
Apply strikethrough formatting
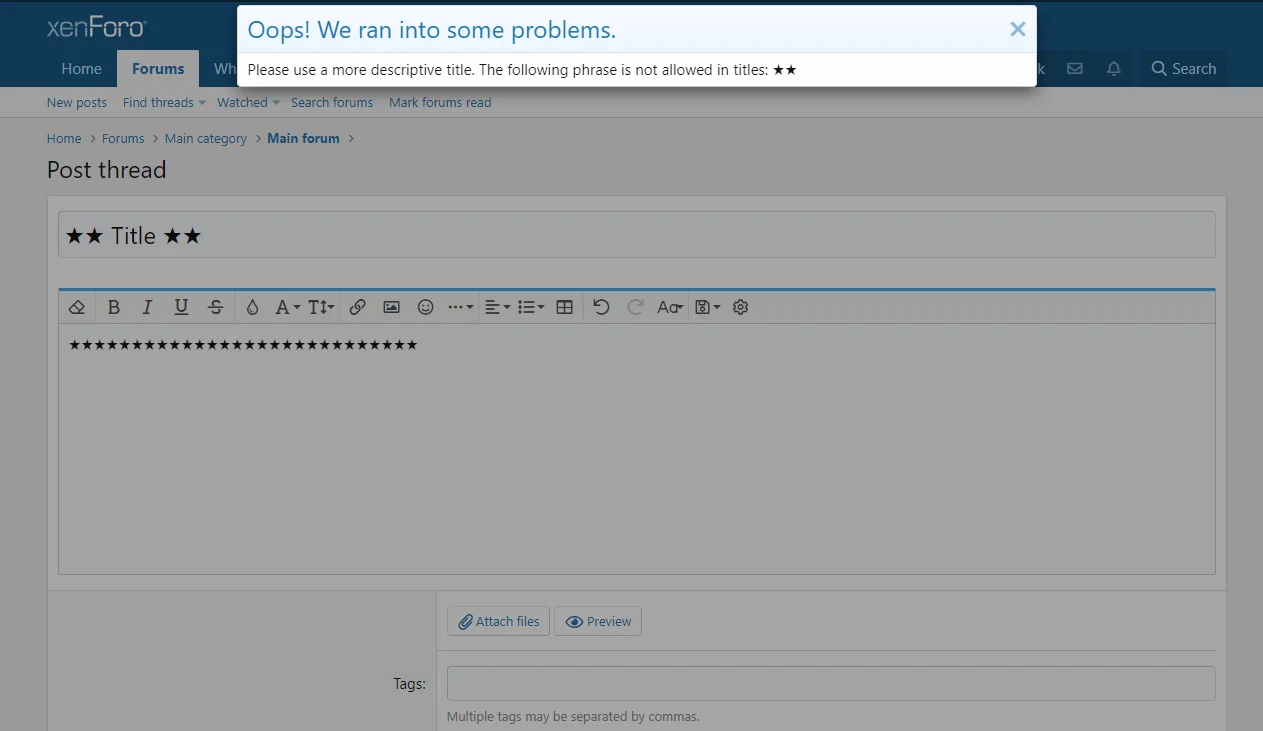coord(215,308)
